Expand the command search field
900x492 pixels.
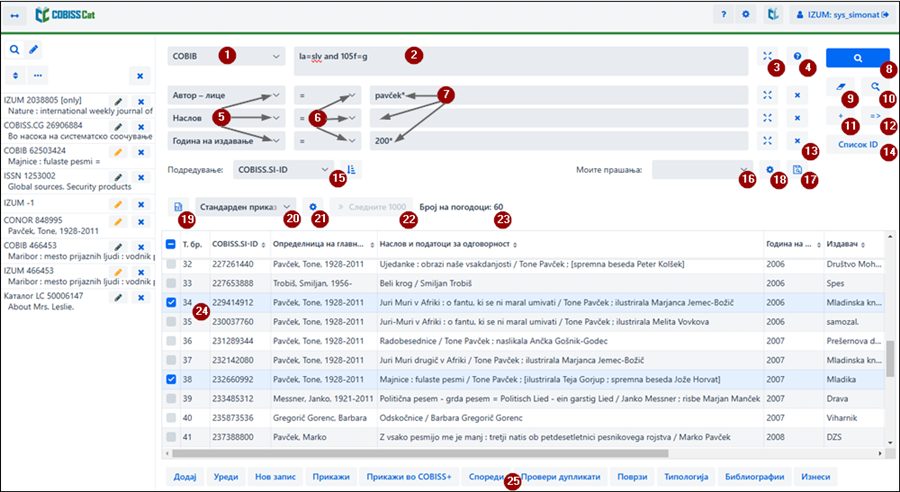767,56
